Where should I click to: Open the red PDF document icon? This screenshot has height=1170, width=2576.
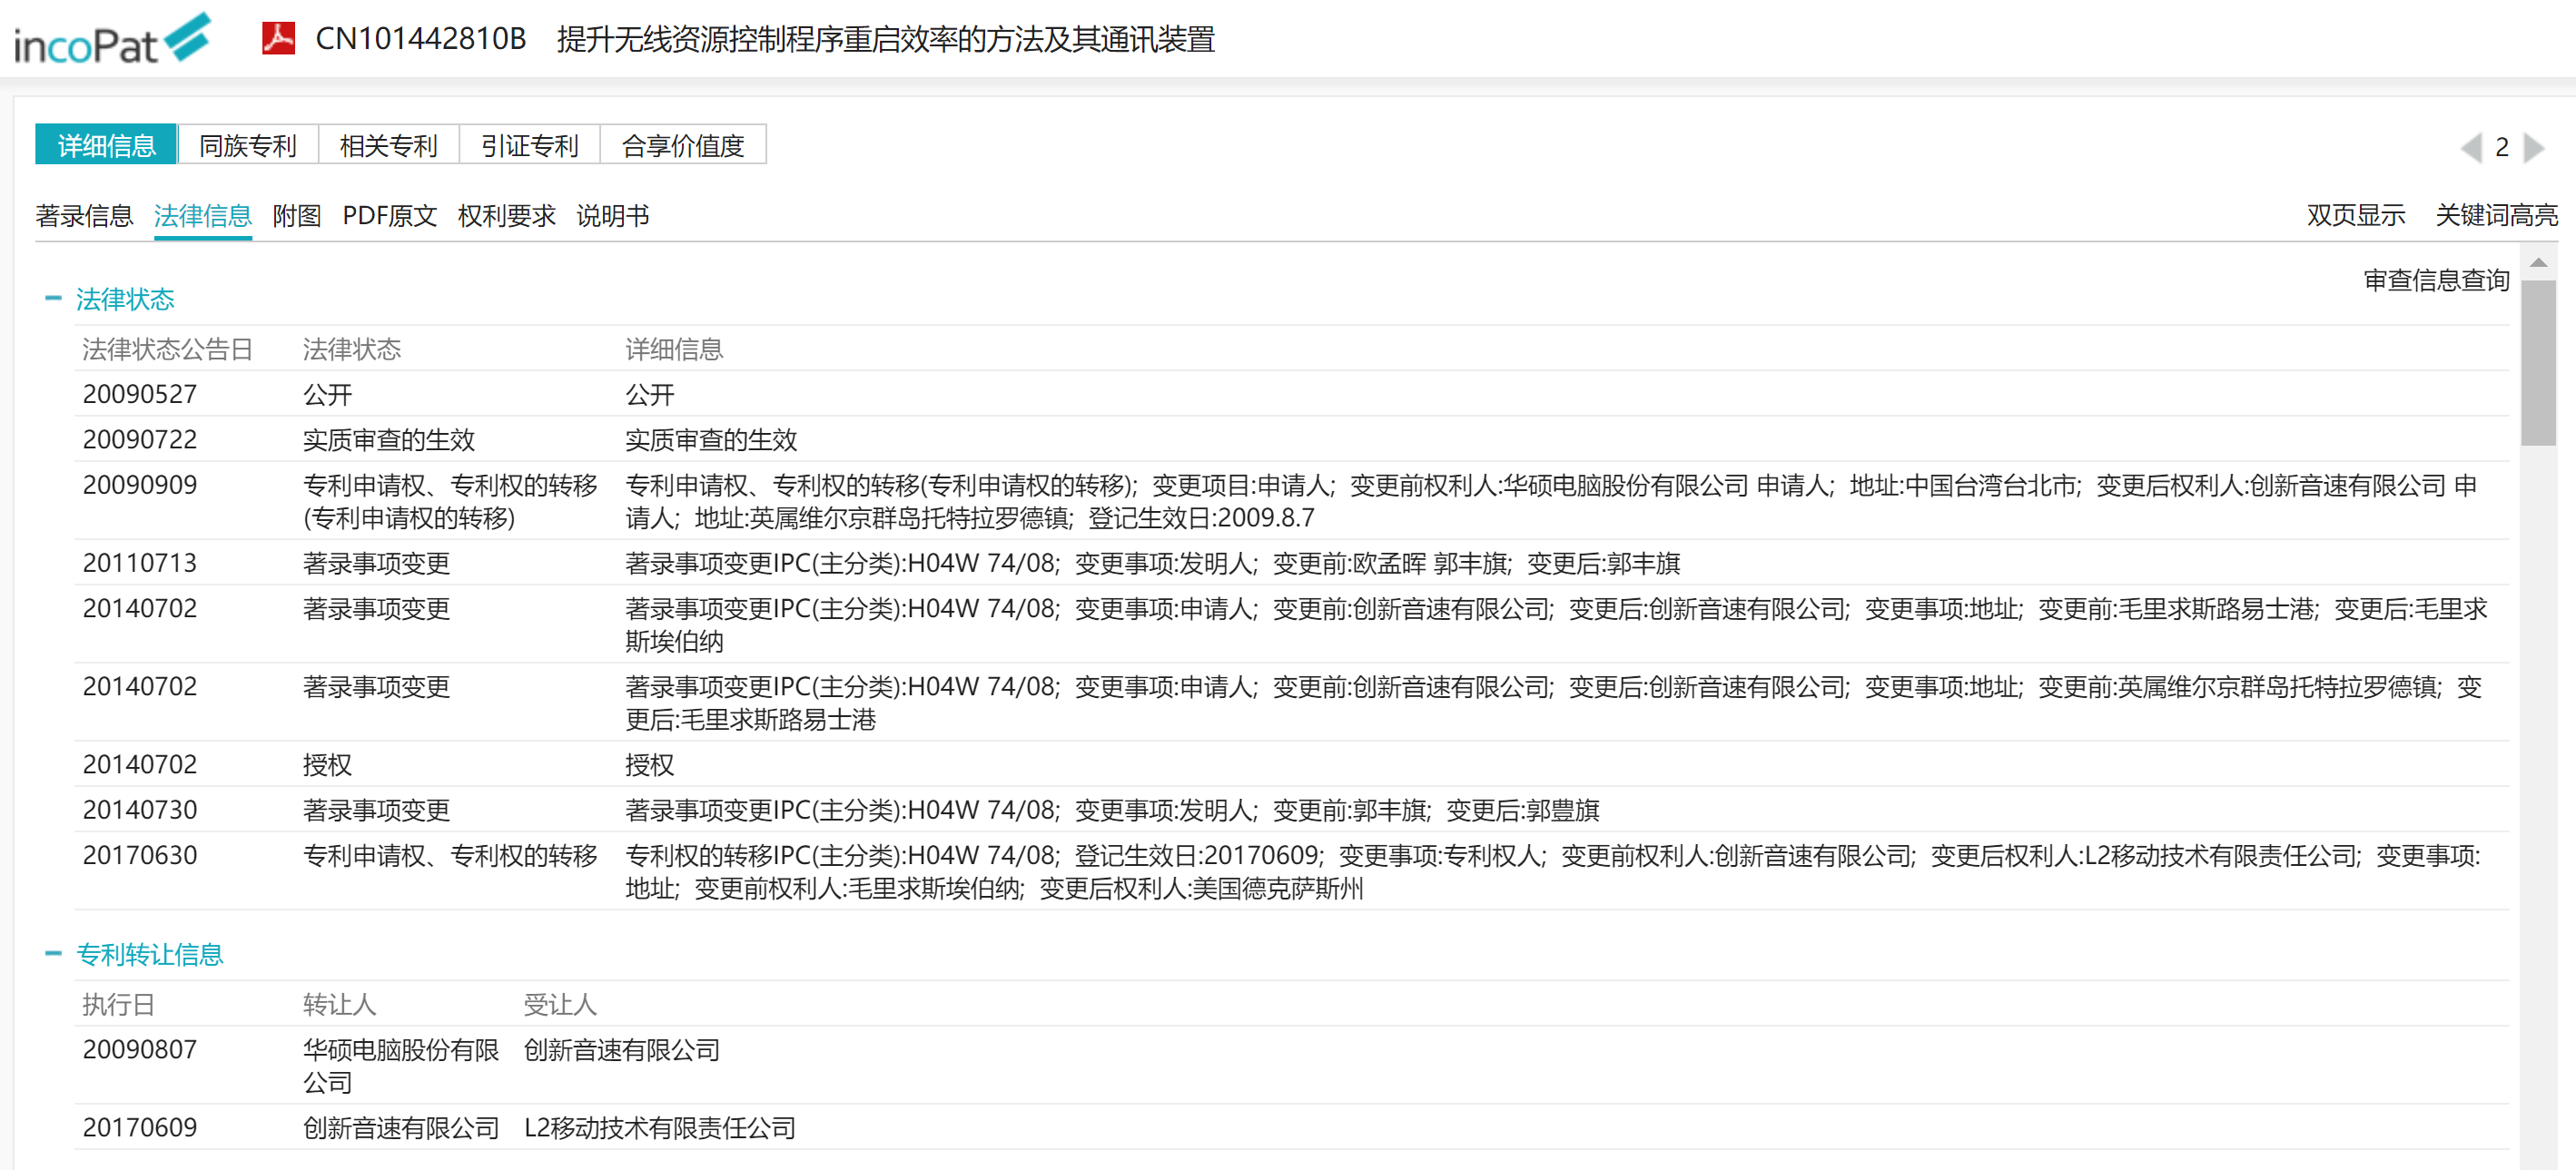278,38
